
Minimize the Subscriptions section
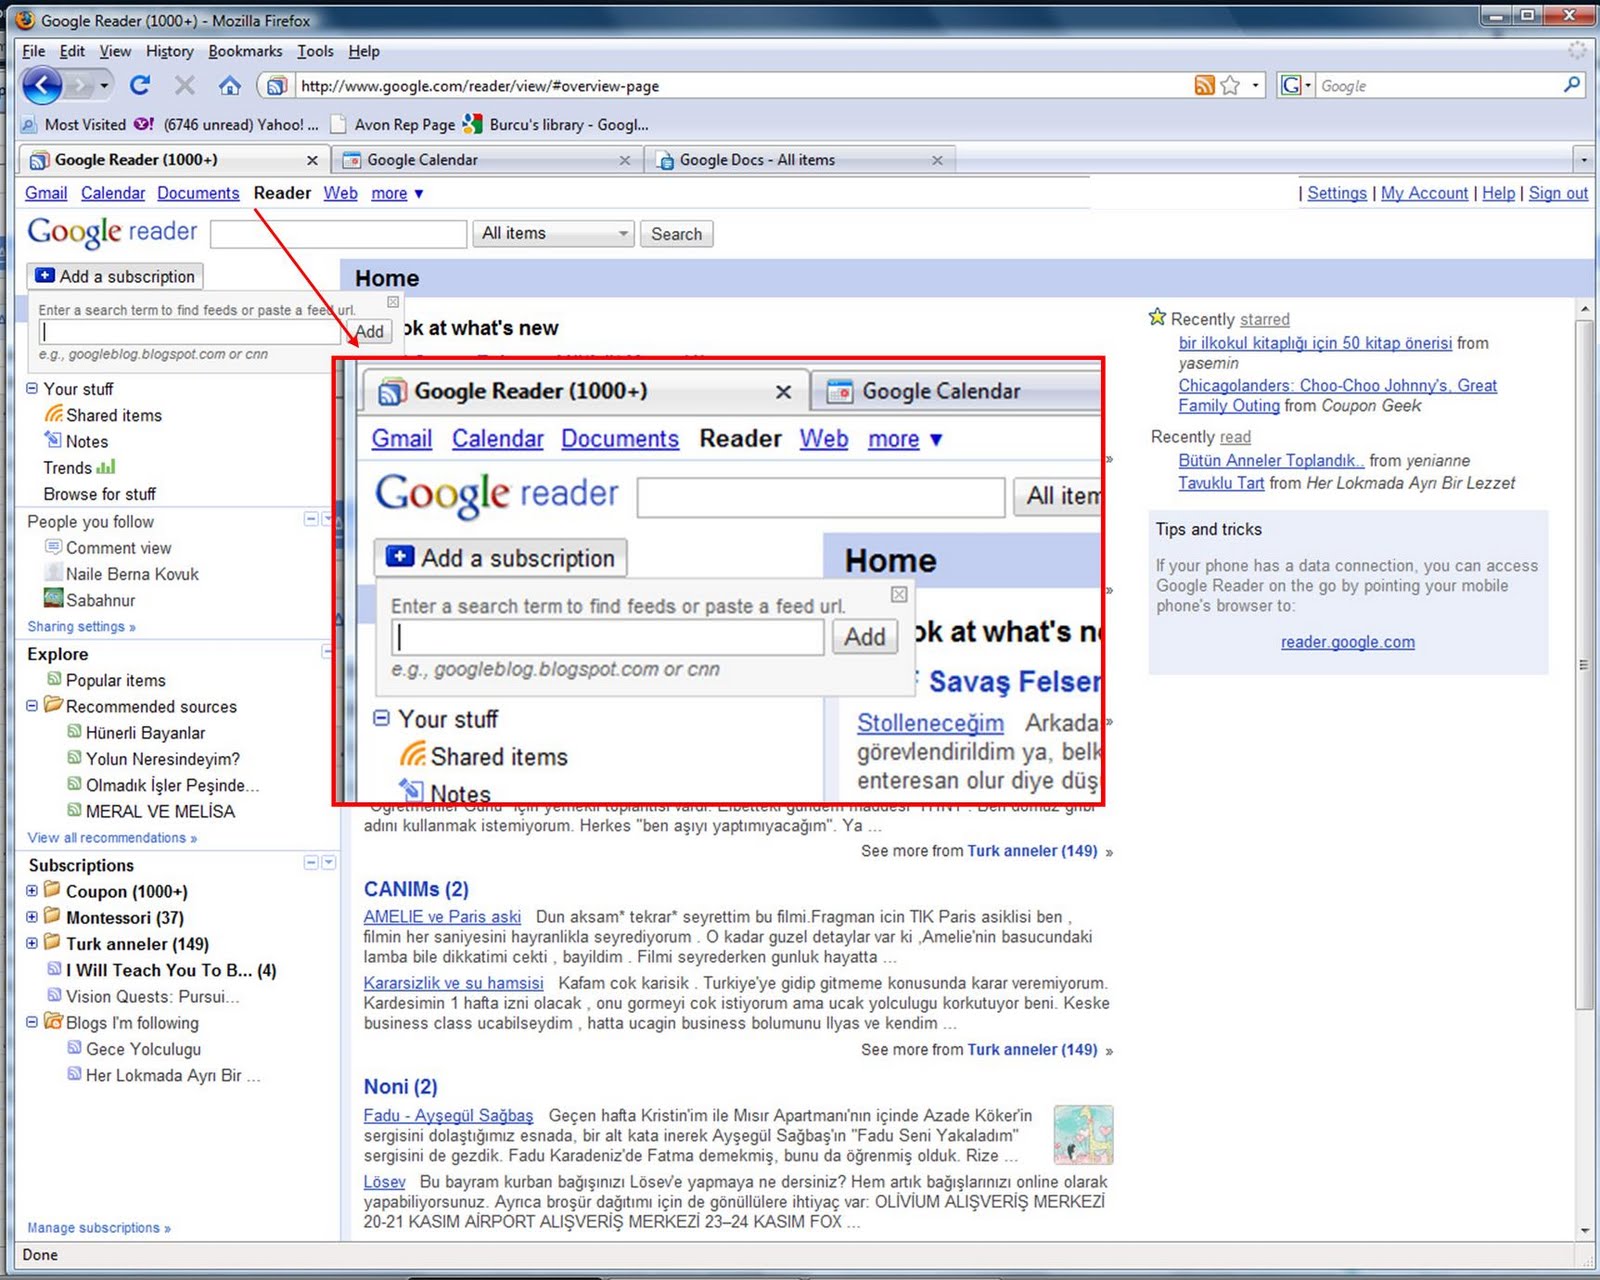[311, 862]
